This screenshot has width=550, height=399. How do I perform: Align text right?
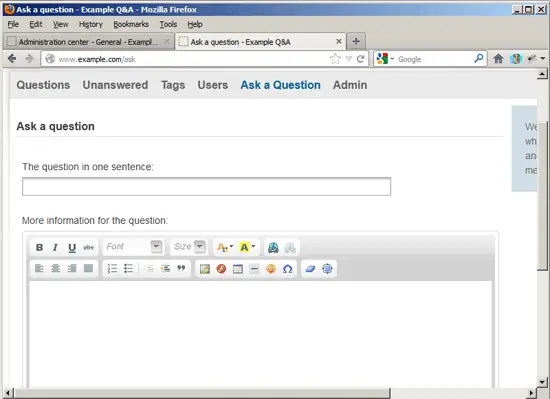coord(72,269)
